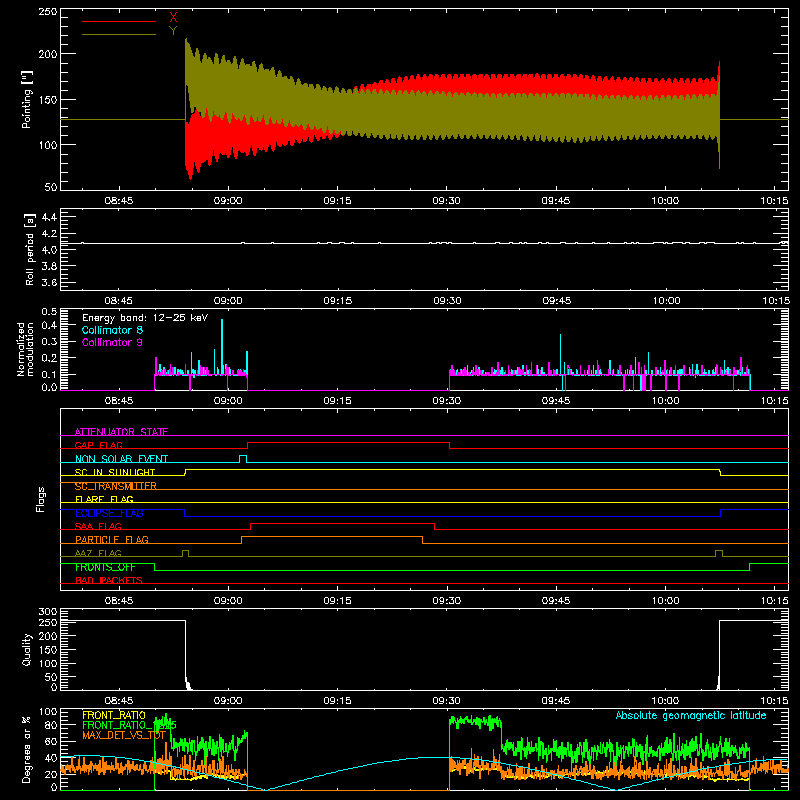Click '09:15' under the Flags plot
800x800 pixels.
pos(337,601)
